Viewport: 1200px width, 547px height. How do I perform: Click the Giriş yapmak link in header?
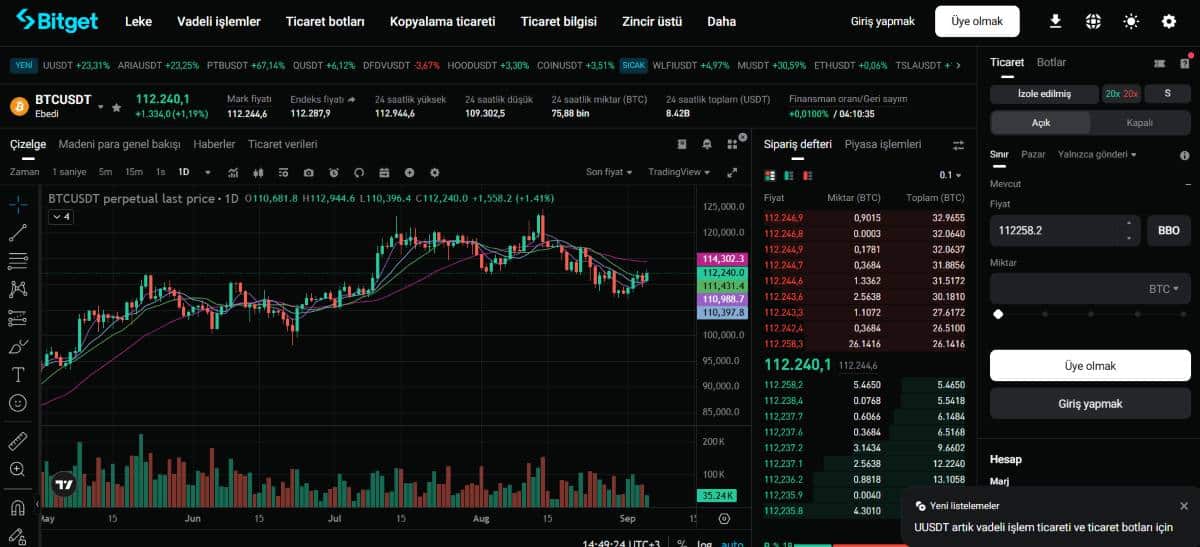[x=882, y=21]
